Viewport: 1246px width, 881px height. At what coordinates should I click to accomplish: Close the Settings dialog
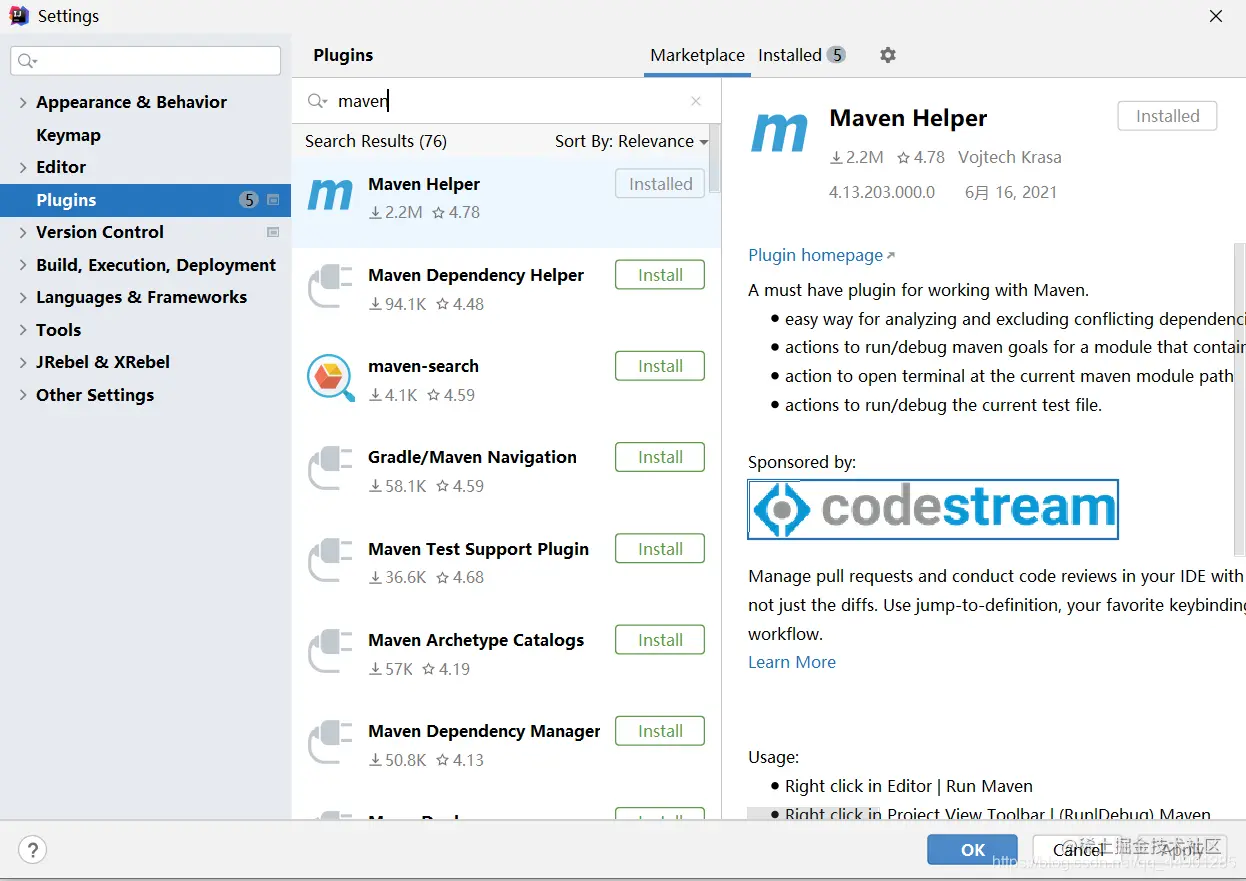tap(1216, 16)
